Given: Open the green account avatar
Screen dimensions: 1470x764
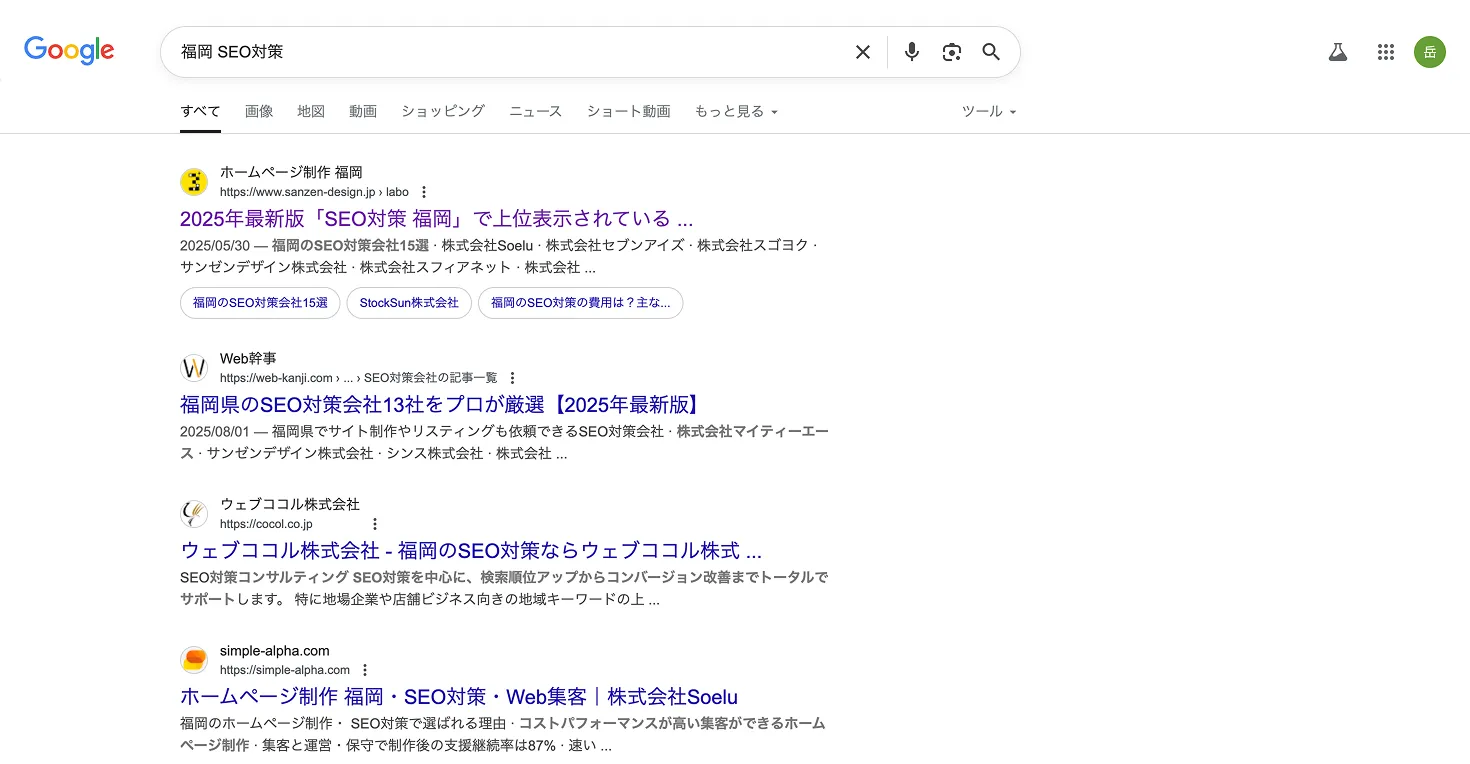Looking at the screenshot, I should point(1429,52).
